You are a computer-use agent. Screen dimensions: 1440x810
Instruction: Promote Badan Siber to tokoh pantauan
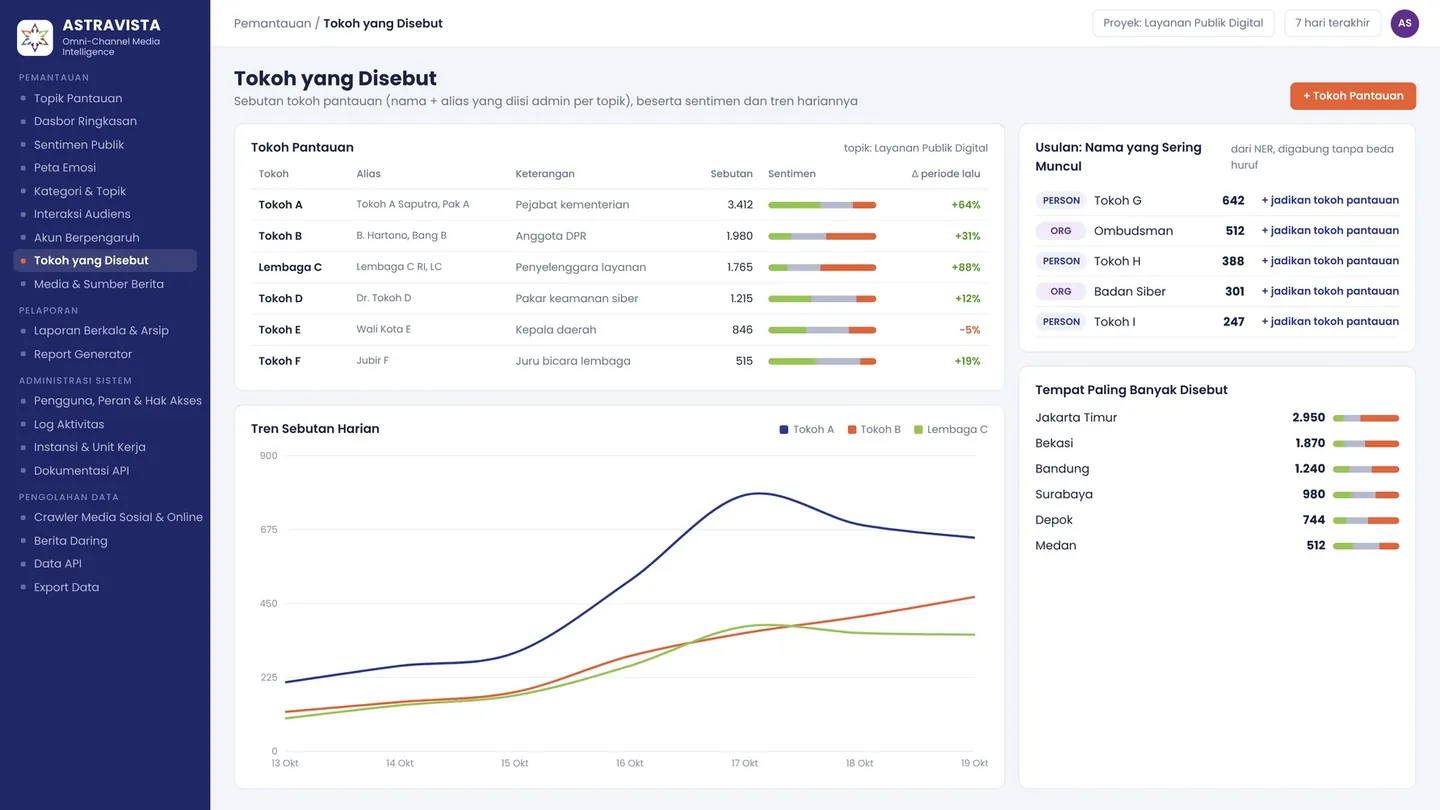tap(1330, 291)
